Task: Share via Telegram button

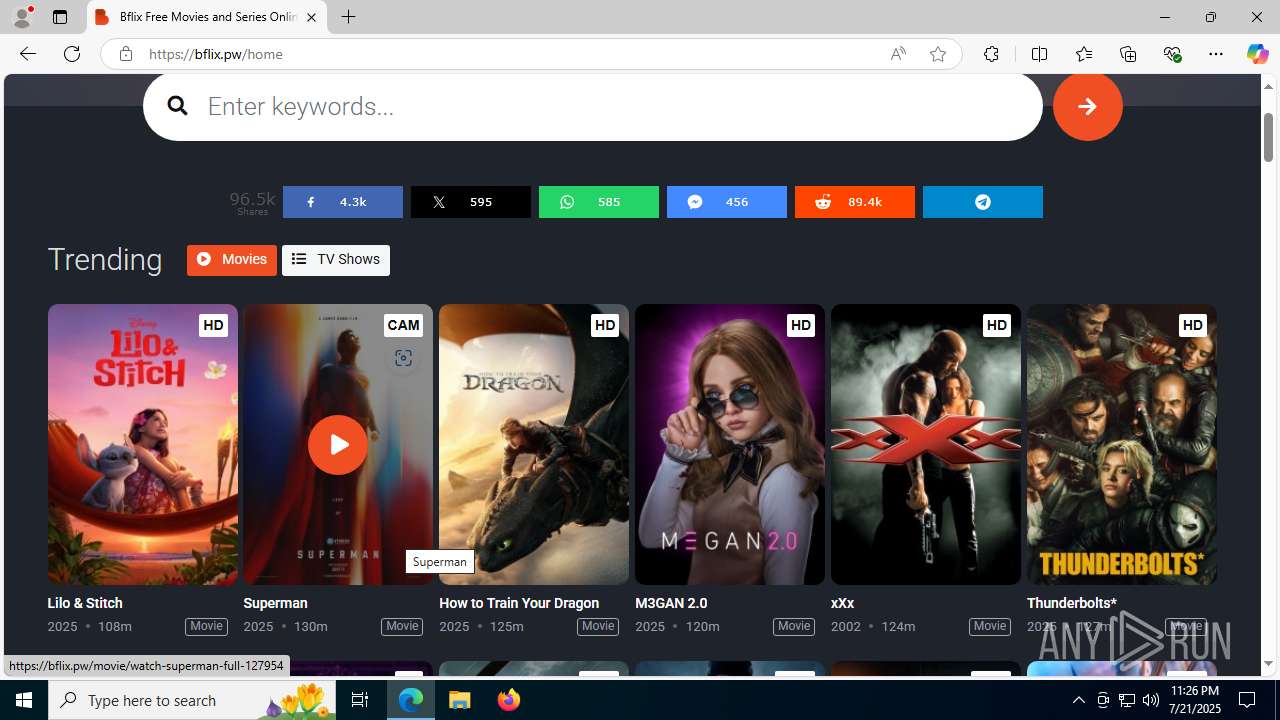Action: coord(982,202)
